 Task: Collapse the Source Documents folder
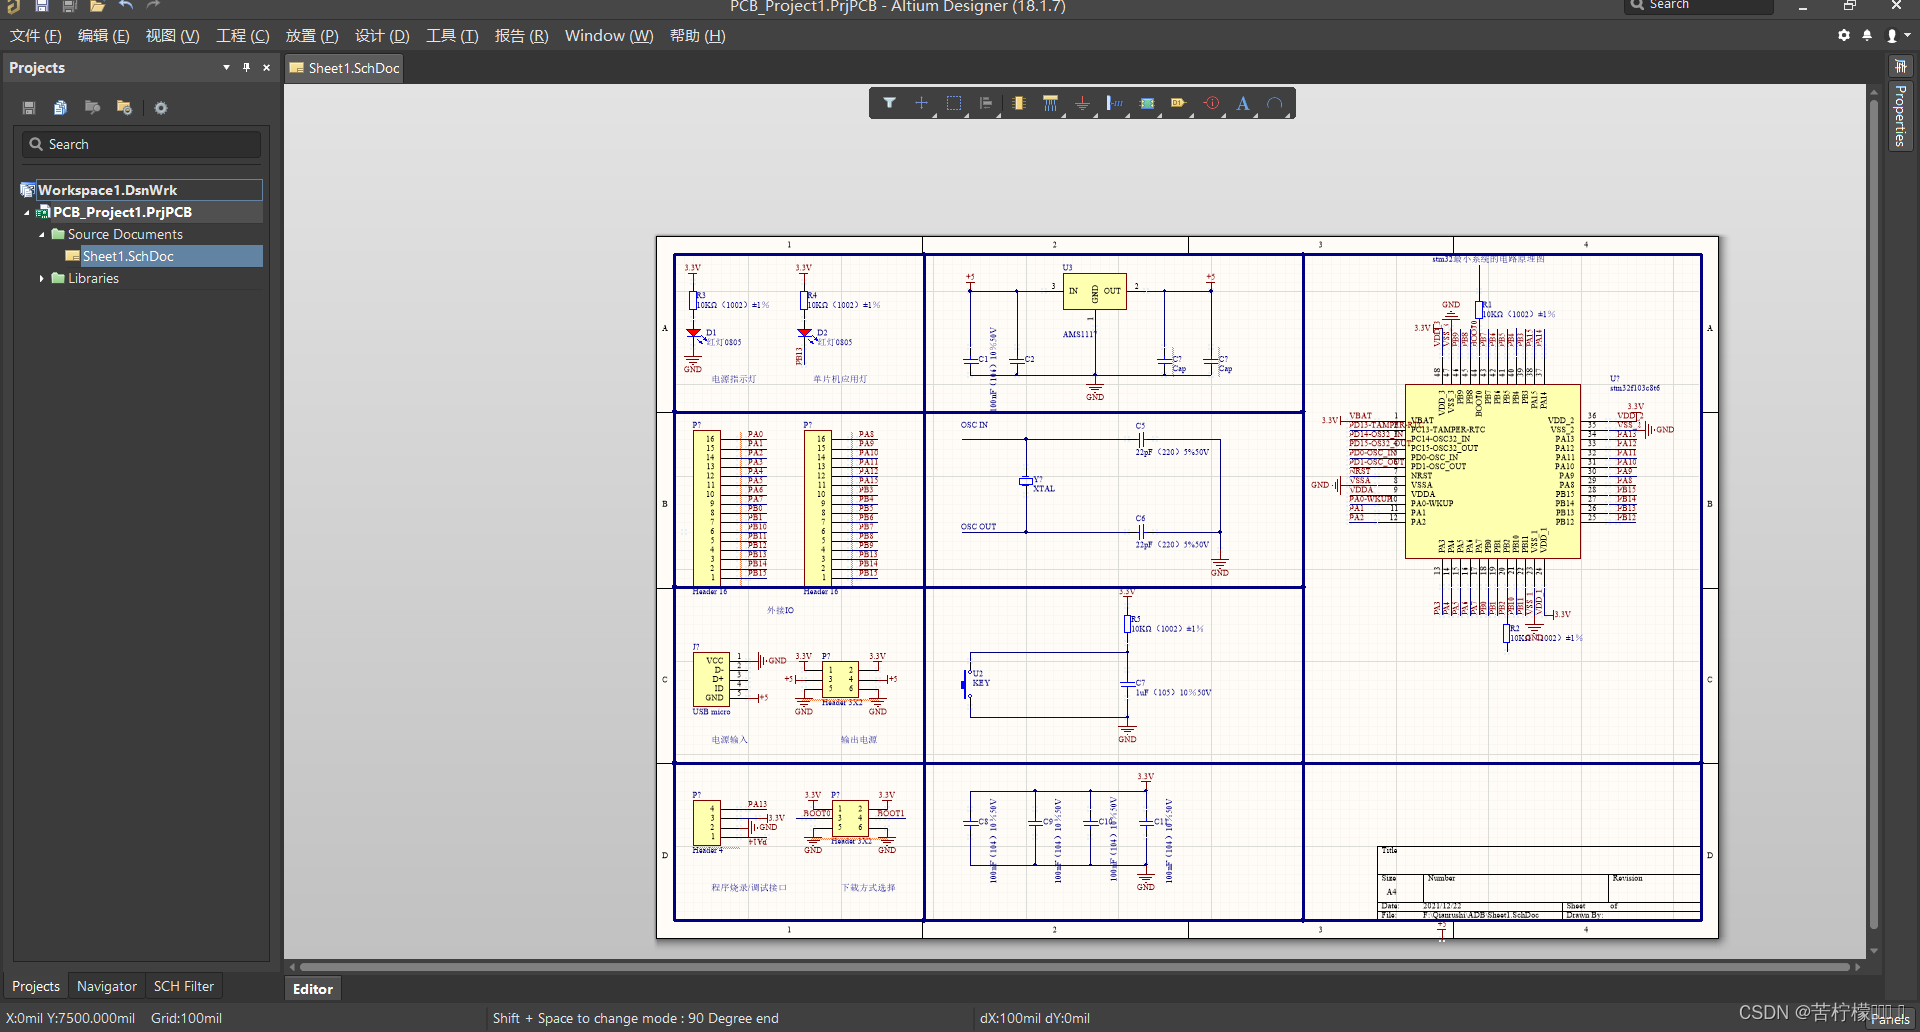(42, 234)
